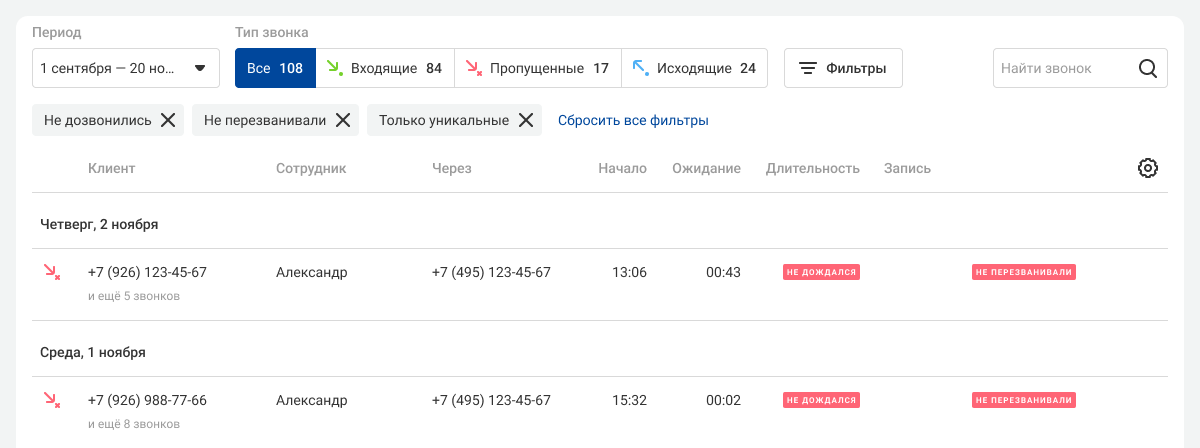Click missed call icon for +7 (926) 988-77-66

pyautogui.click(x=51, y=400)
